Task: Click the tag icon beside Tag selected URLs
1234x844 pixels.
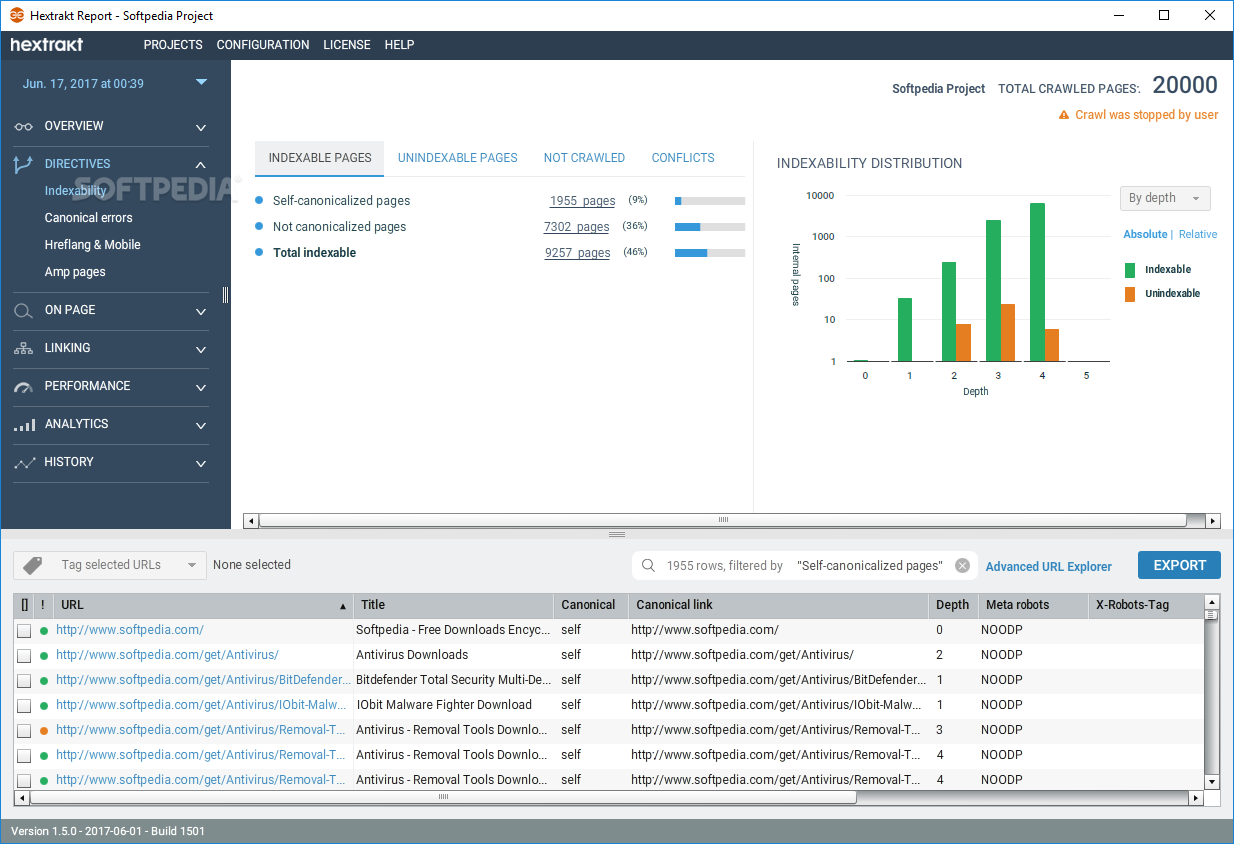Action: click(33, 565)
